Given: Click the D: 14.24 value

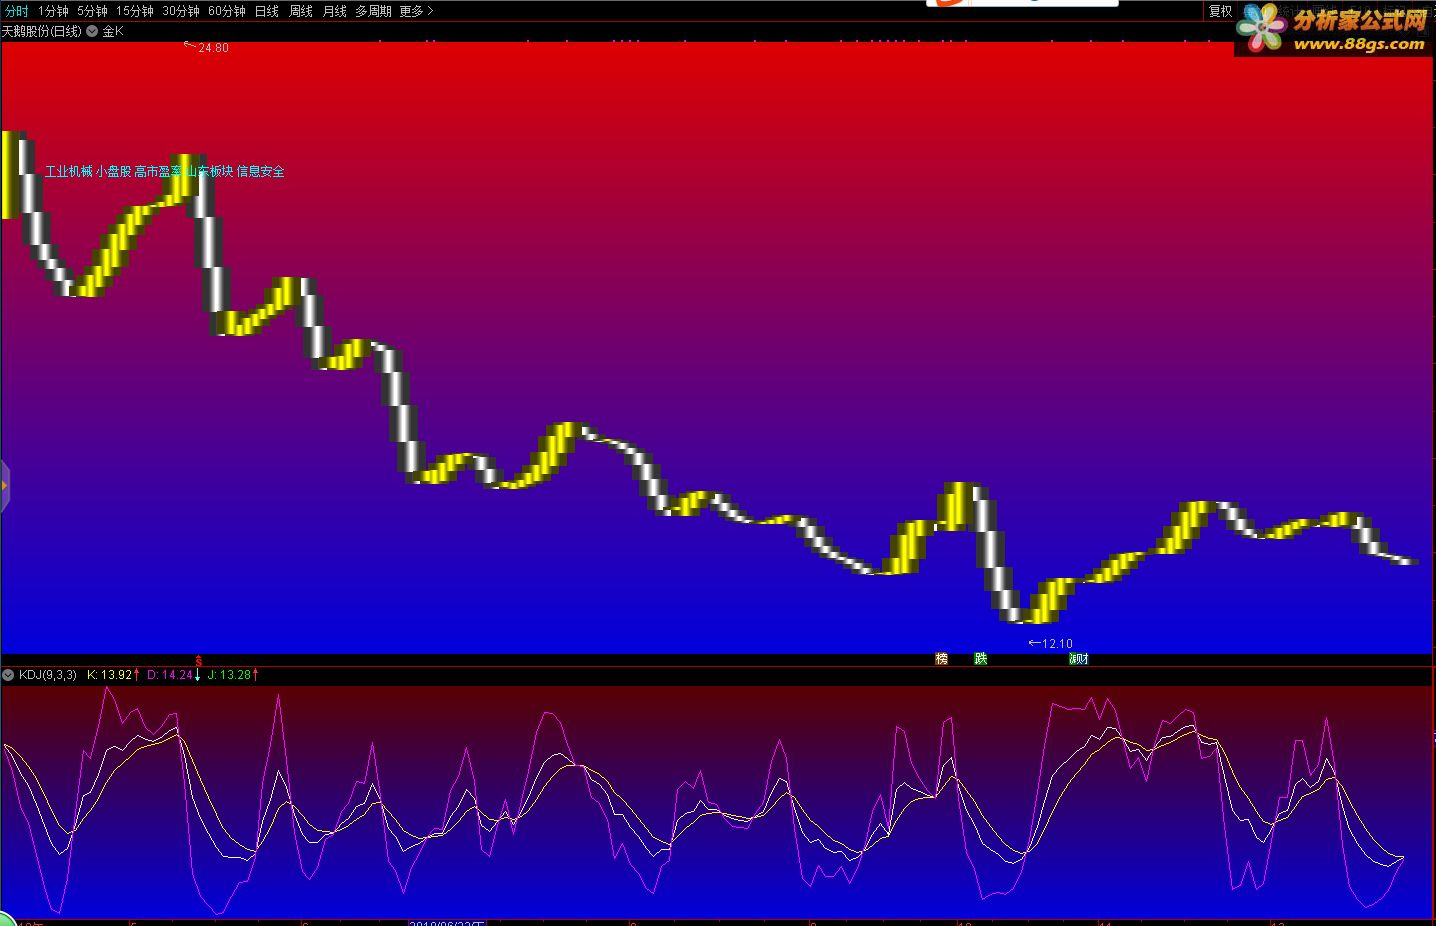Looking at the screenshot, I should (x=171, y=675).
